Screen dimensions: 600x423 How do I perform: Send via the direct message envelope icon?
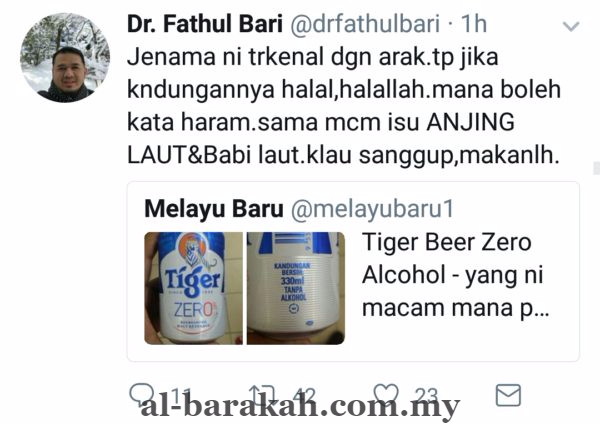tap(508, 395)
